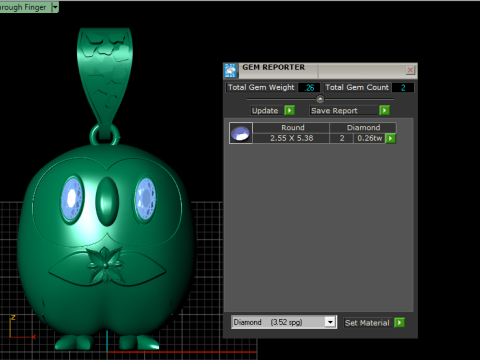Click the green arrow next to Update

pyautogui.click(x=289, y=110)
